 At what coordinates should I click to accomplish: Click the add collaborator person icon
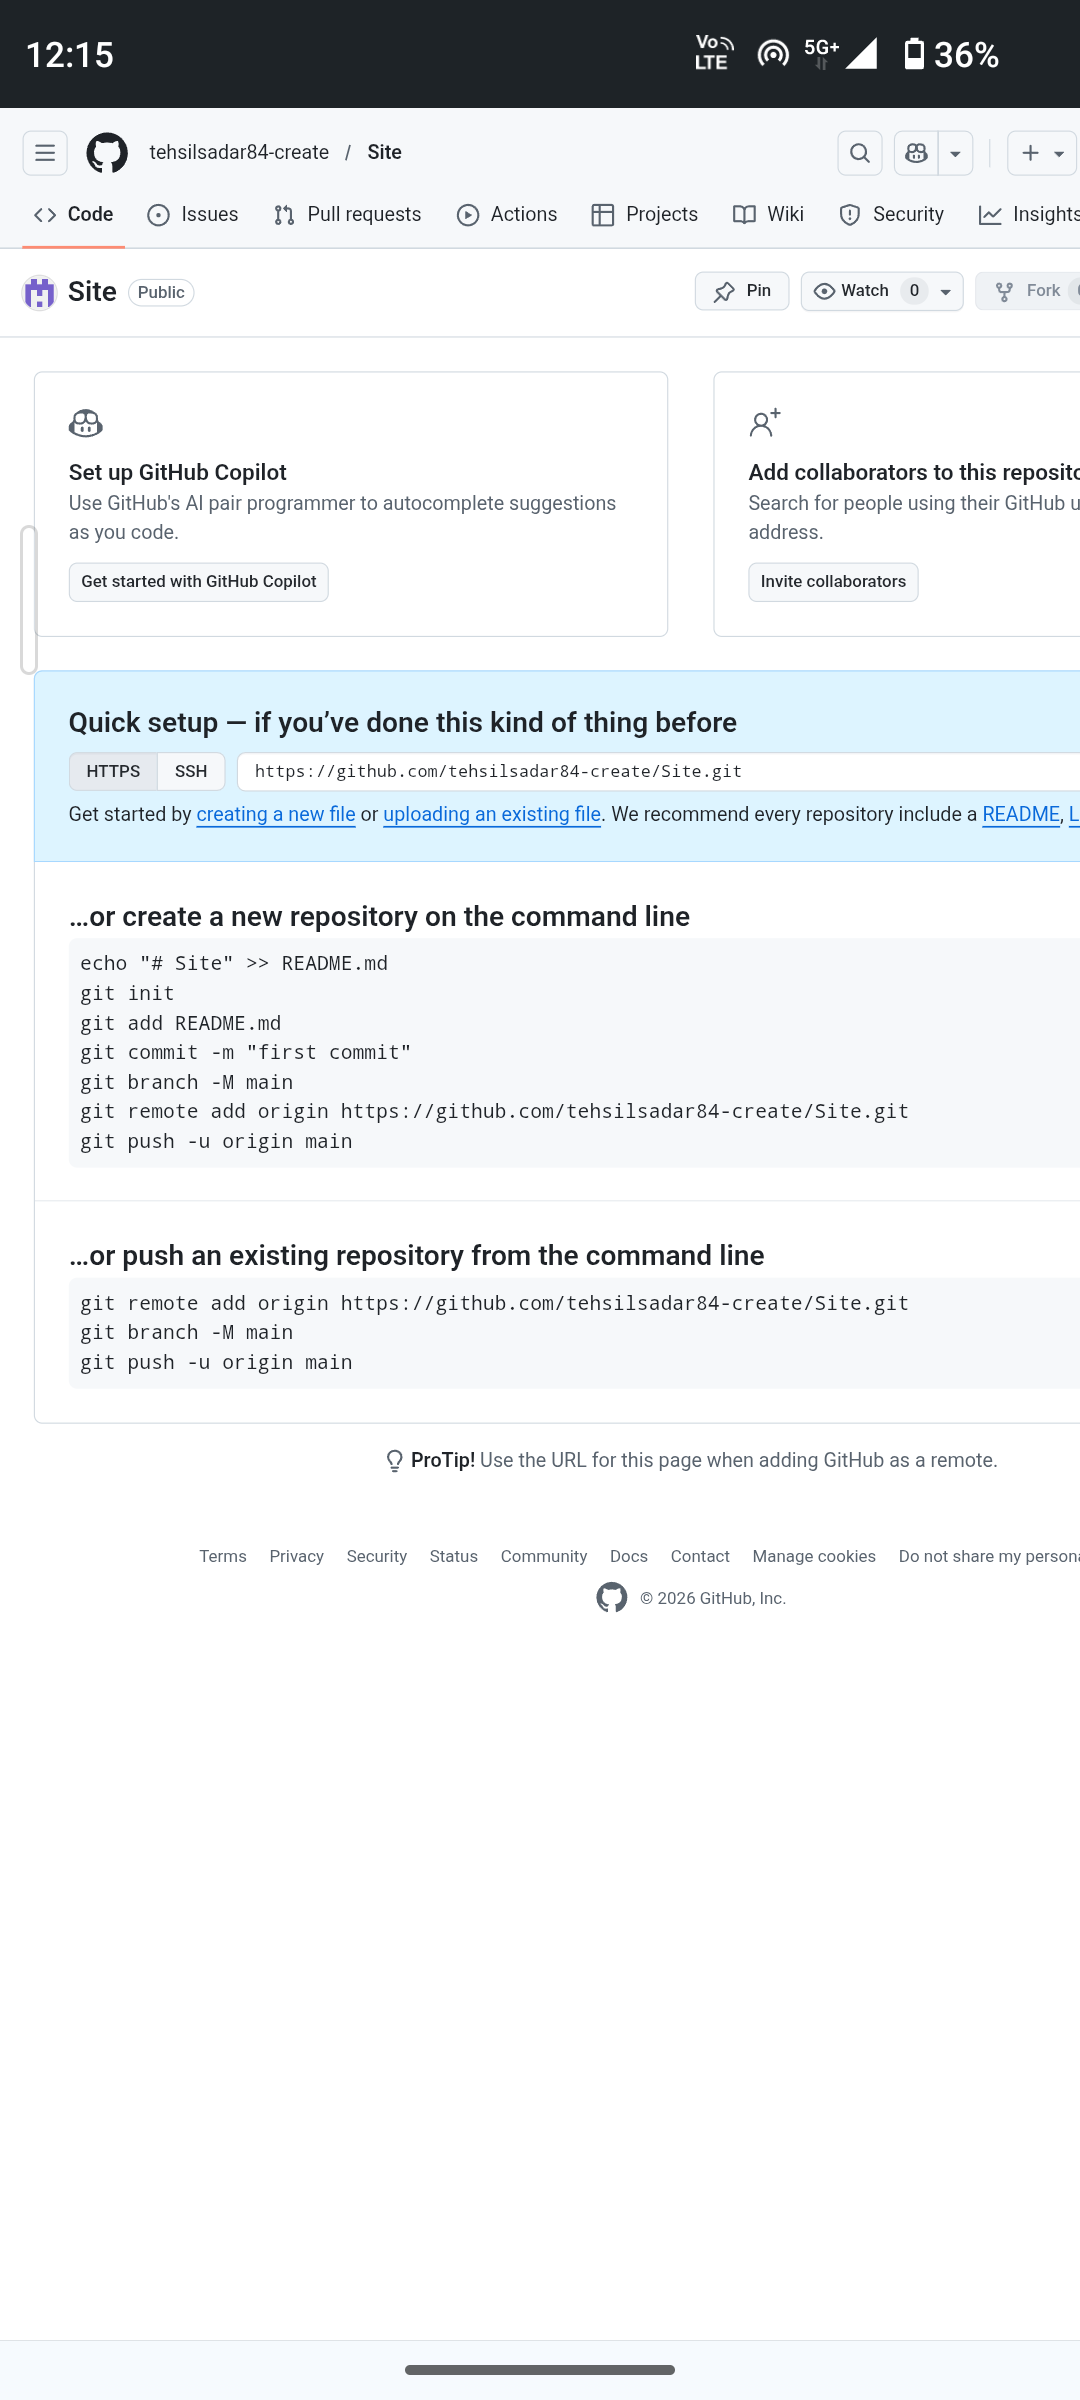click(765, 424)
